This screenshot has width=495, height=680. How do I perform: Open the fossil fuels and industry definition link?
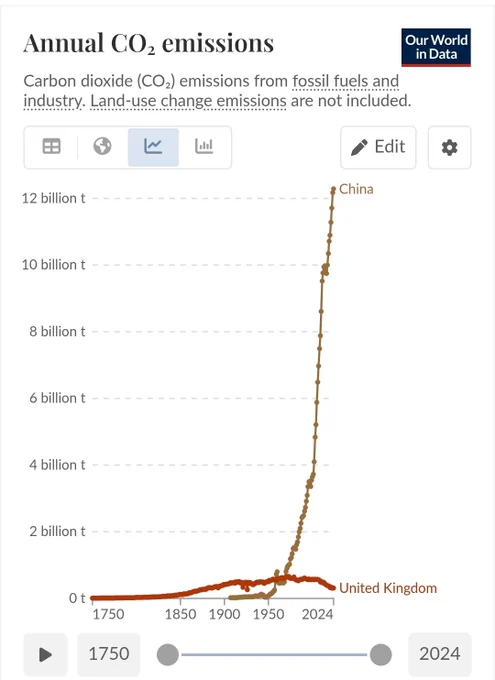point(211,91)
